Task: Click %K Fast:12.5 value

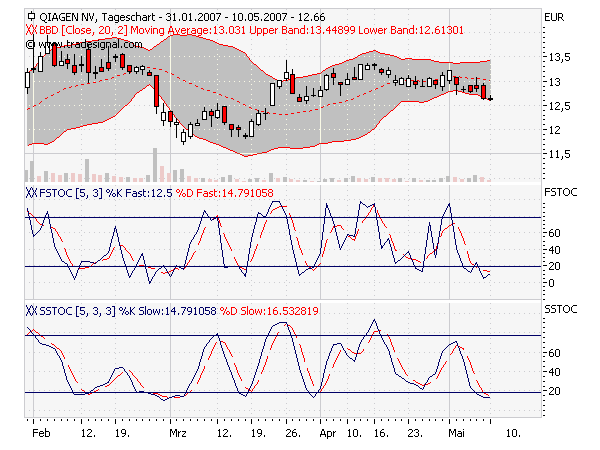Action: [139, 193]
